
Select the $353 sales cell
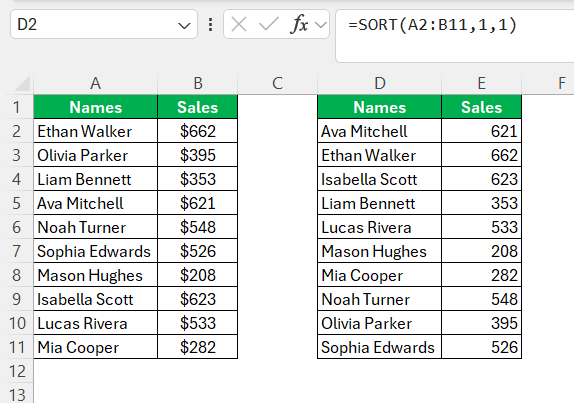(198, 179)
